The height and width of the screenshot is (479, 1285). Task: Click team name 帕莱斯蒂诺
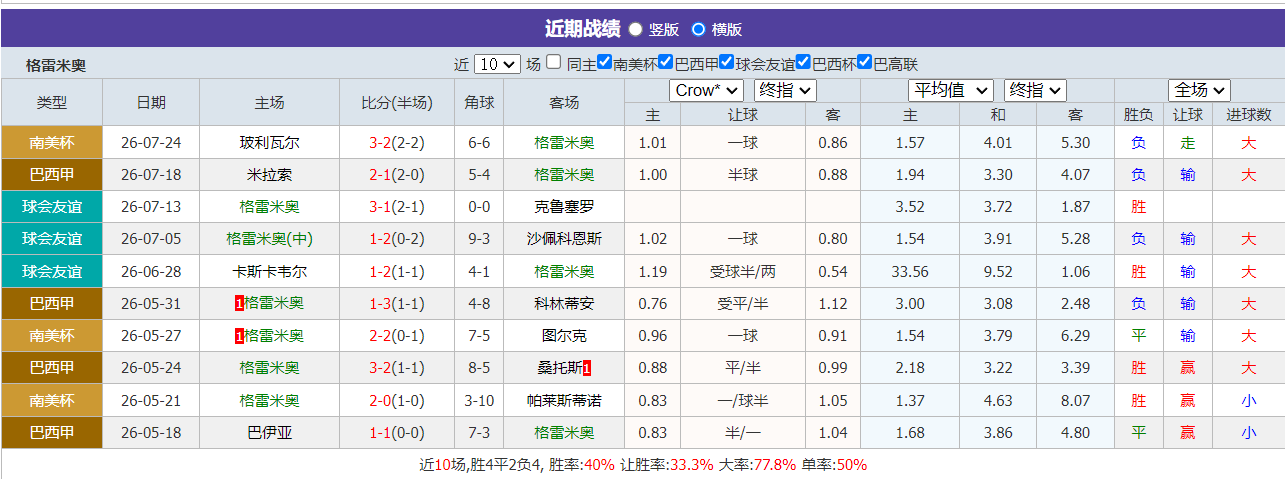pyautogui.click(x=564, y=400)
